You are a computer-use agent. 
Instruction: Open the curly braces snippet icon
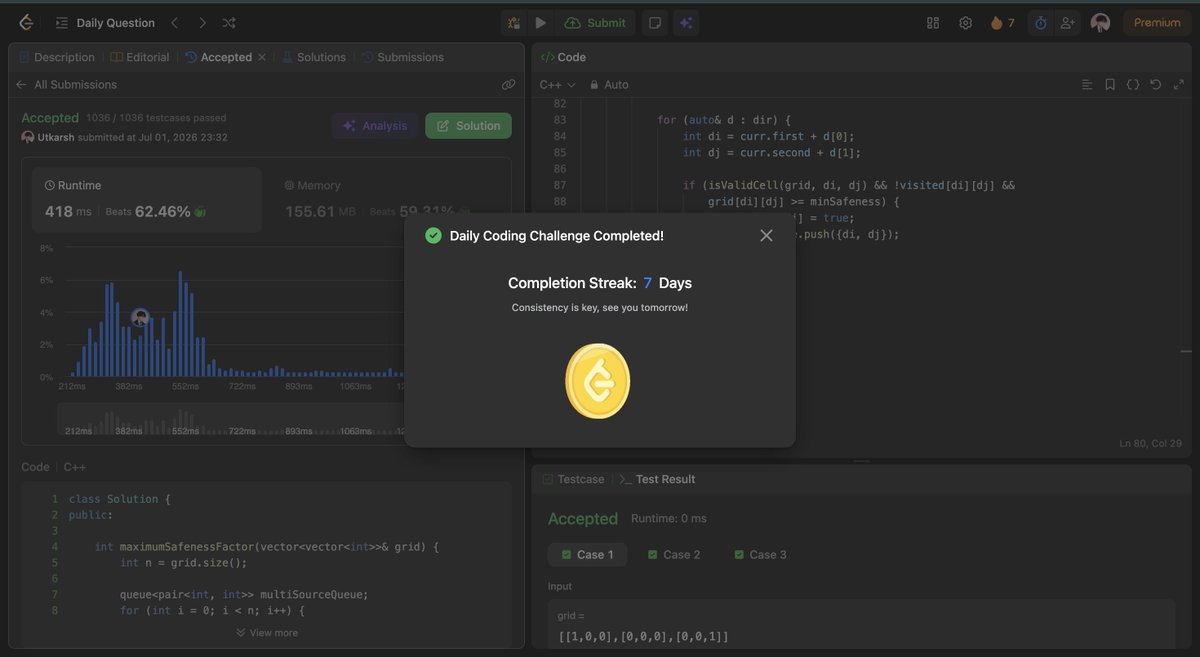(1133, 85)
